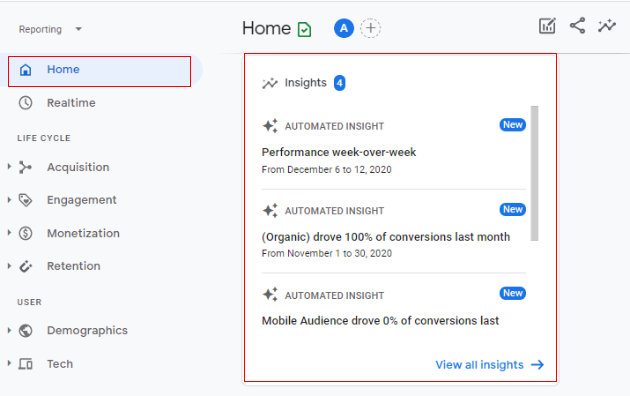Expand the Tech section arrow
630x396 pixels.
click(9, 363)
